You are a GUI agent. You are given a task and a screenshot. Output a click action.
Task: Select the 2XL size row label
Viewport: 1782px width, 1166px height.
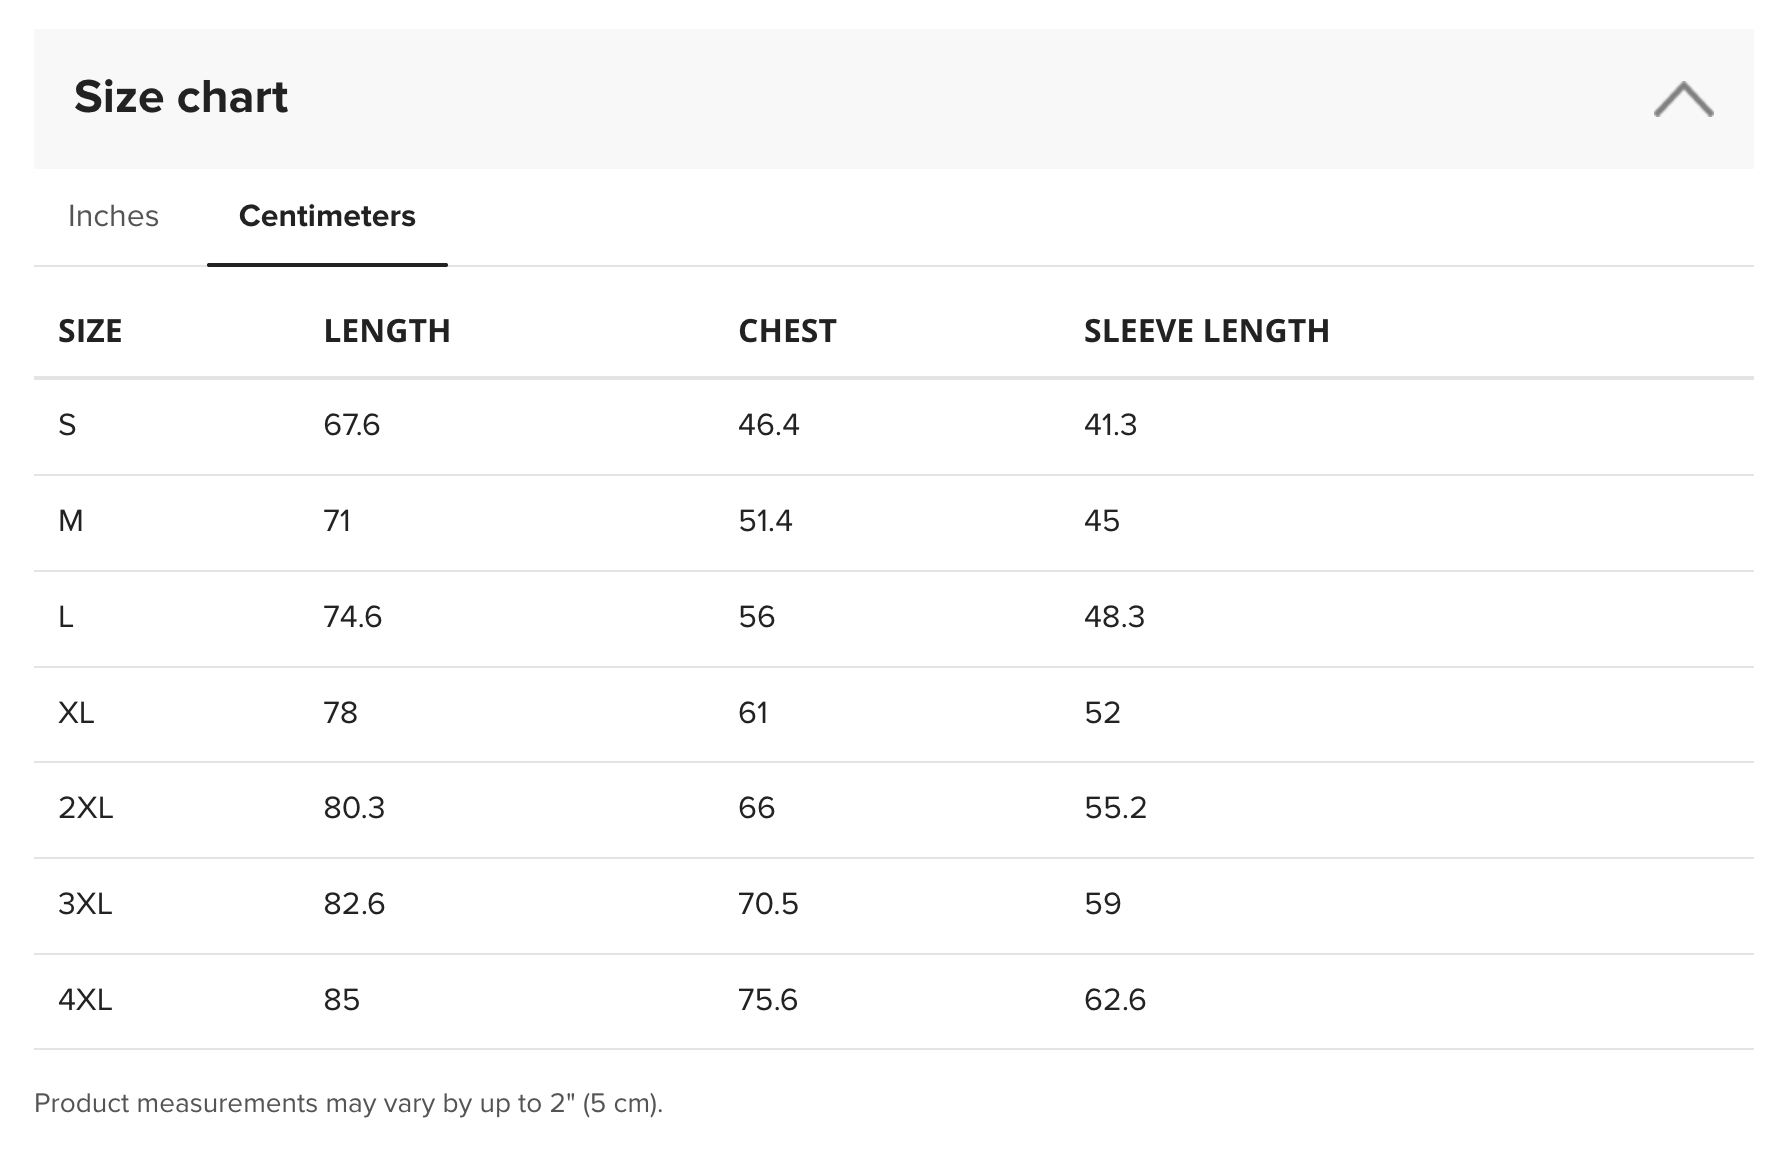click(86, 808)
